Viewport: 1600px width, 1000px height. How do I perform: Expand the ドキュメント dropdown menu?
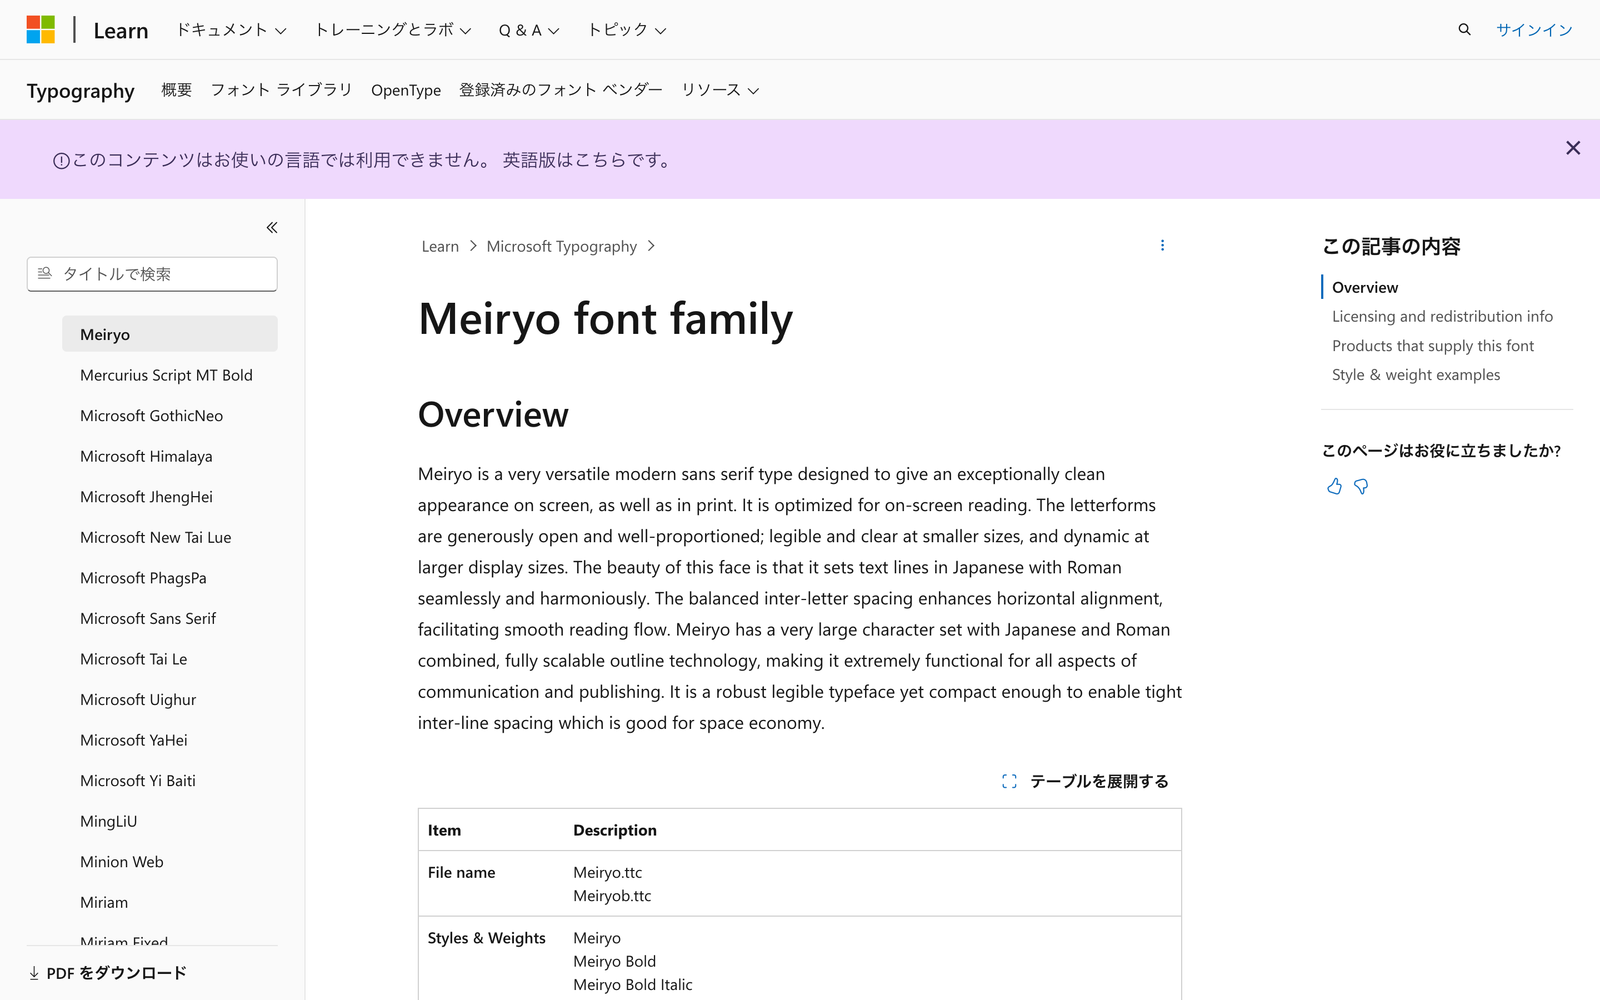231,30
